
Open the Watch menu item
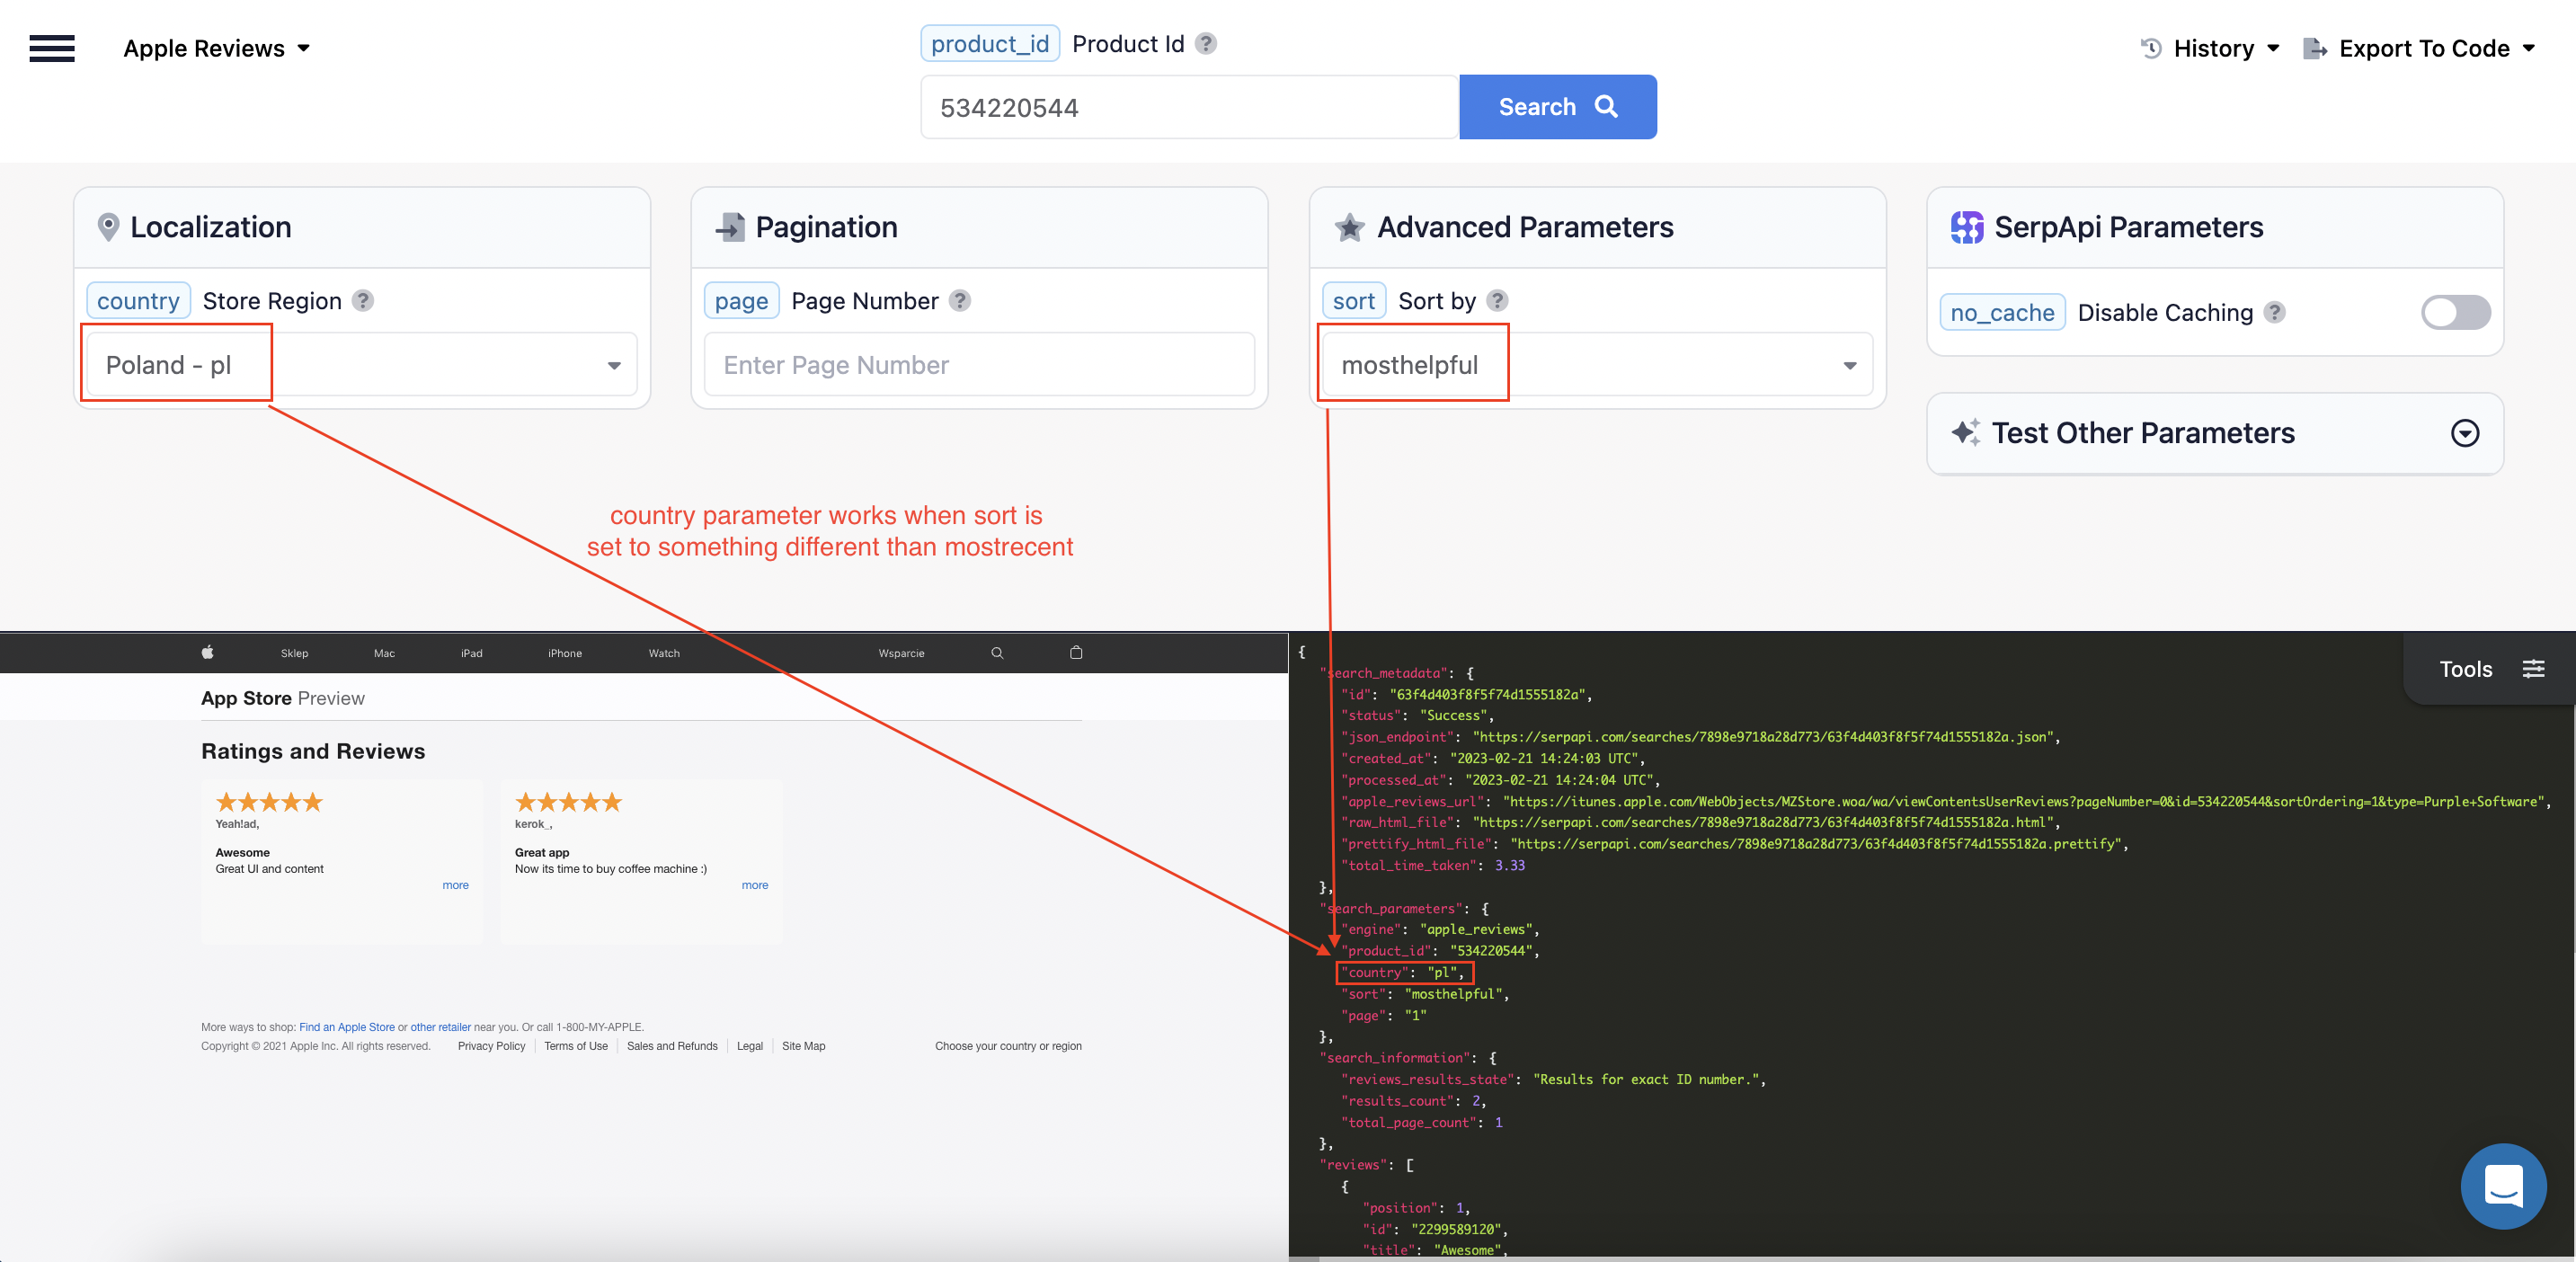pos(664,653)
